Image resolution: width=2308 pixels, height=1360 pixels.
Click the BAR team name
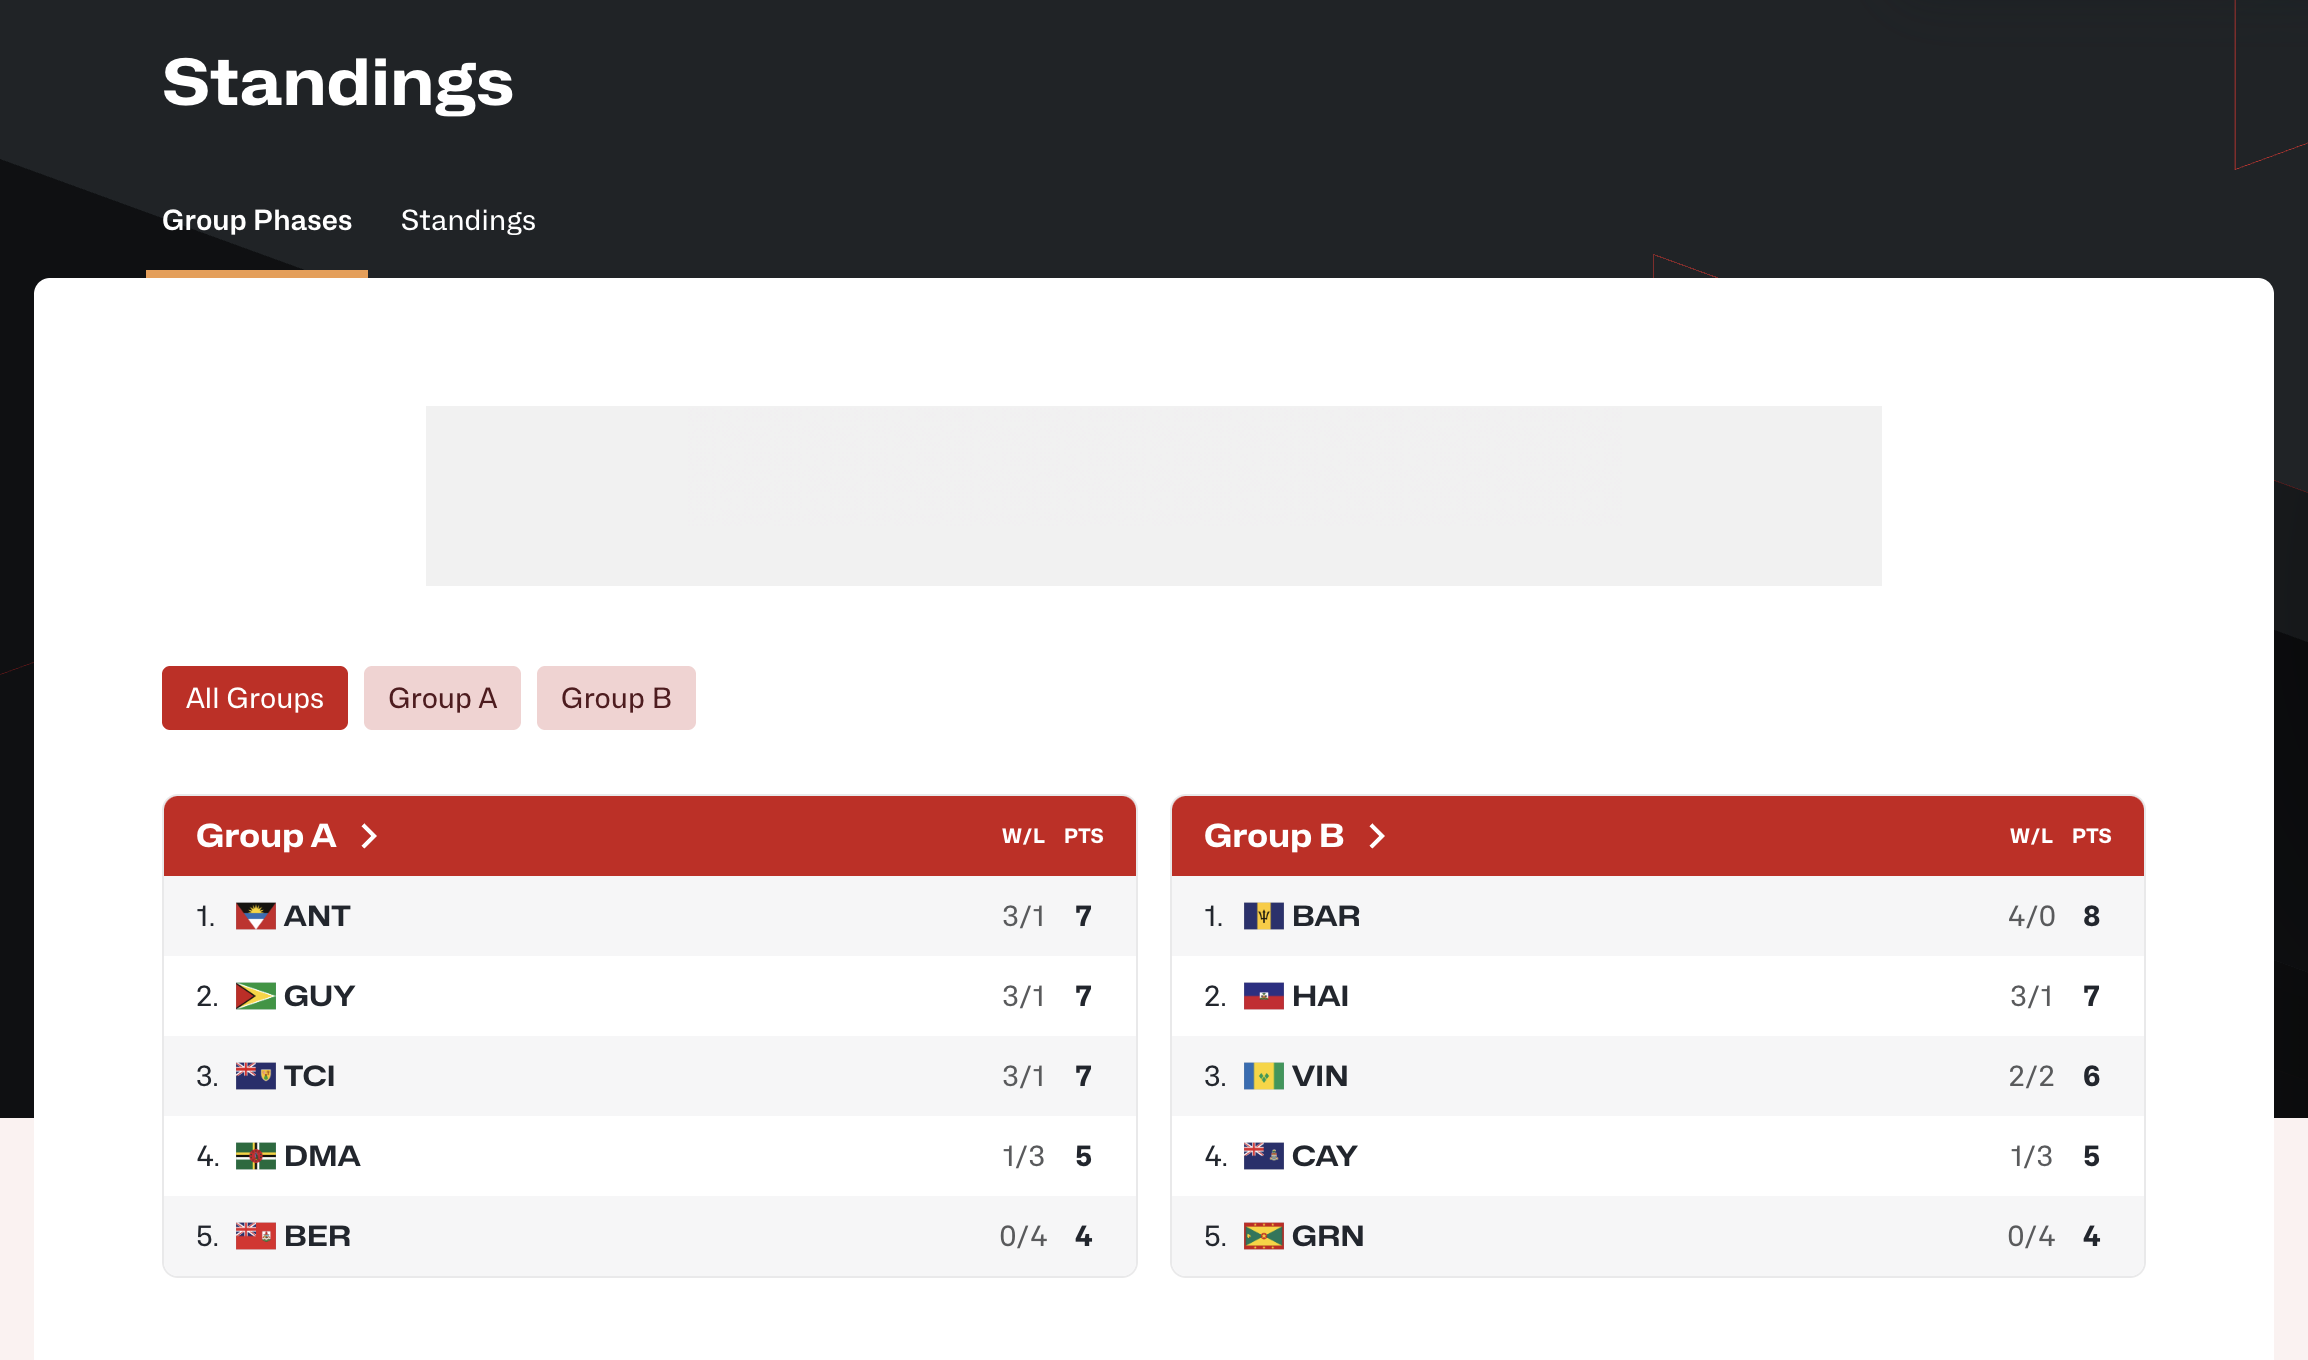click(x=1326, y=916)
